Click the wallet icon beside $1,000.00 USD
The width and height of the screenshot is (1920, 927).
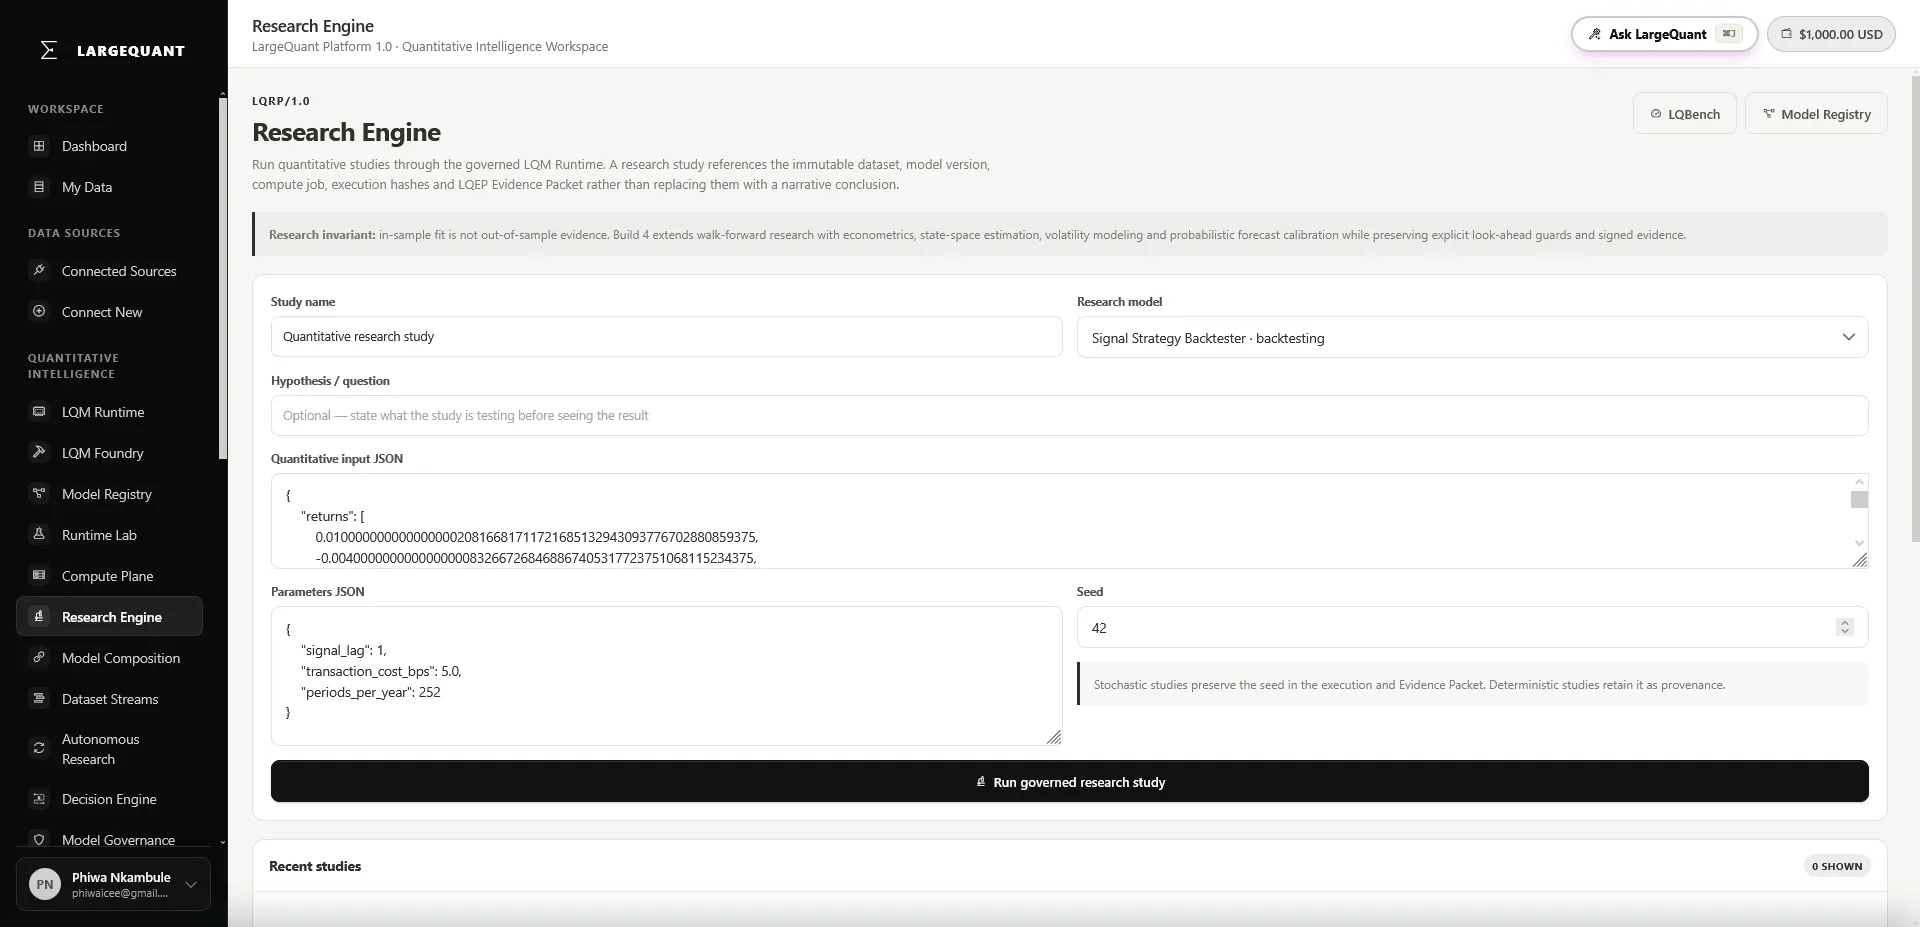coord(1786,34)
